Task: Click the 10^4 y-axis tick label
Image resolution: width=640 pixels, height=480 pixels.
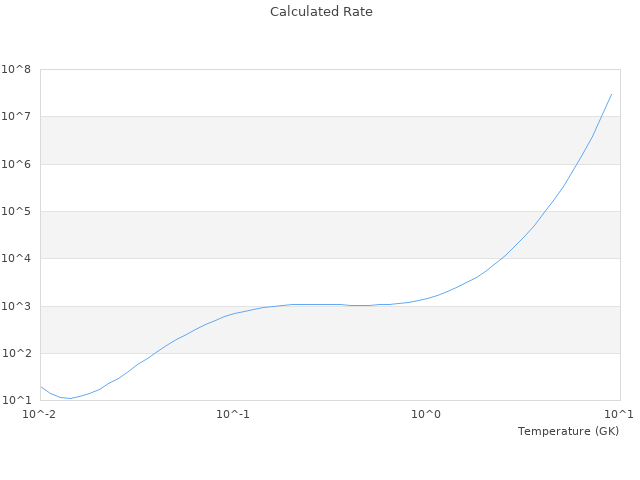Action: click(16, 259)
